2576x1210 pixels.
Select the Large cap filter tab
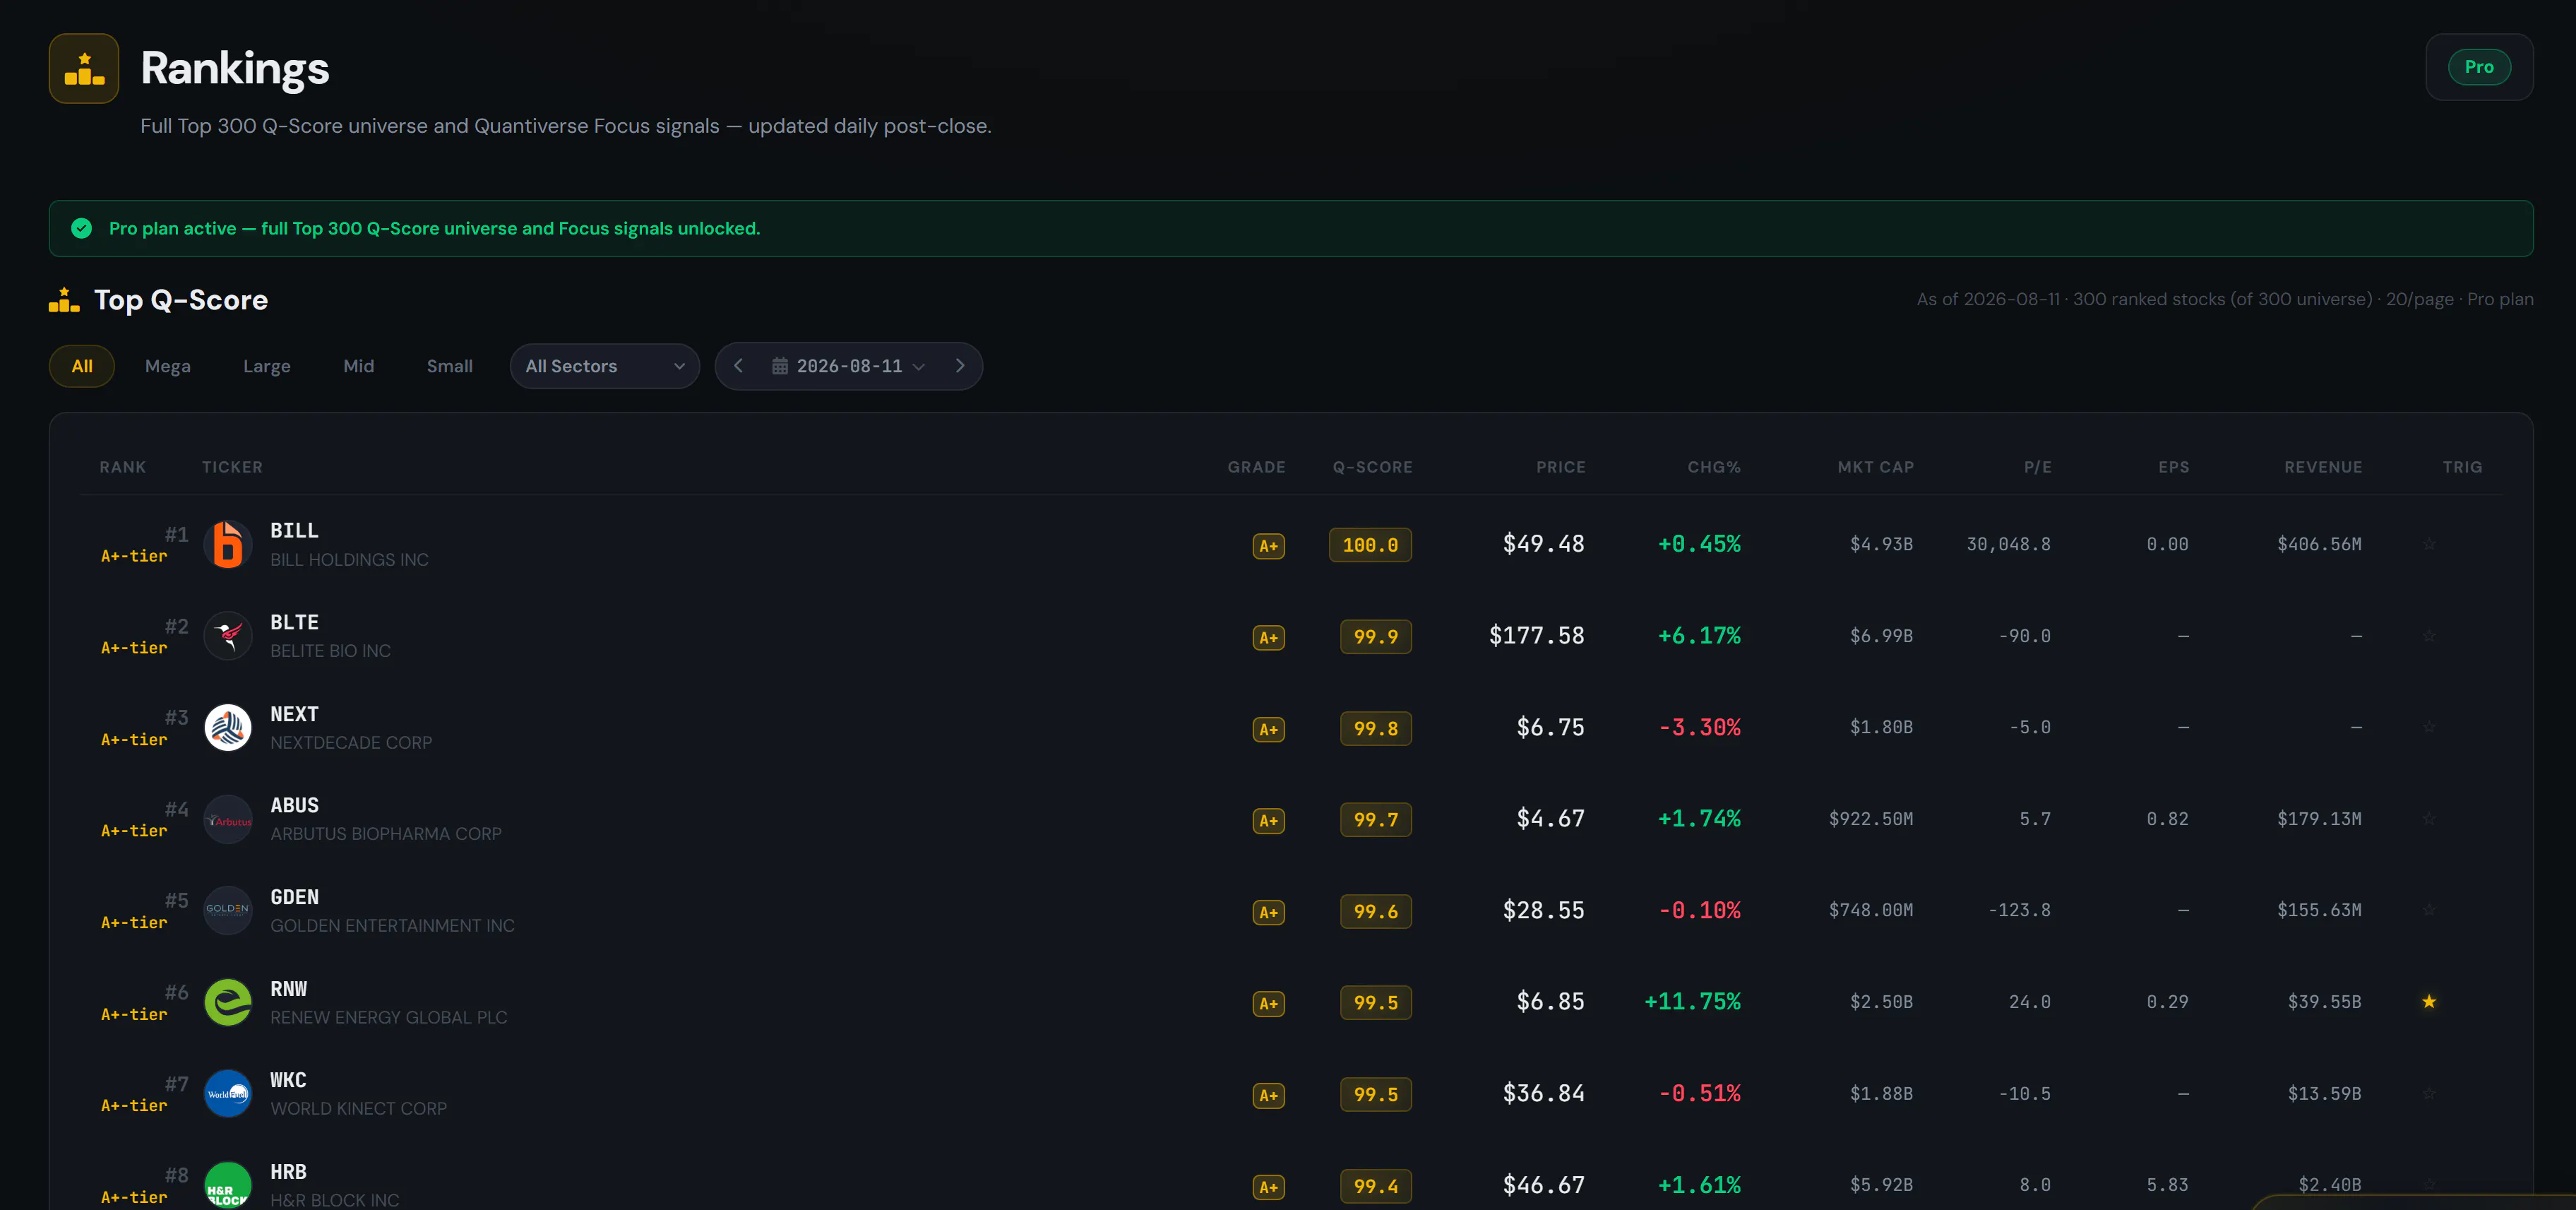click(x=267, y=366)
